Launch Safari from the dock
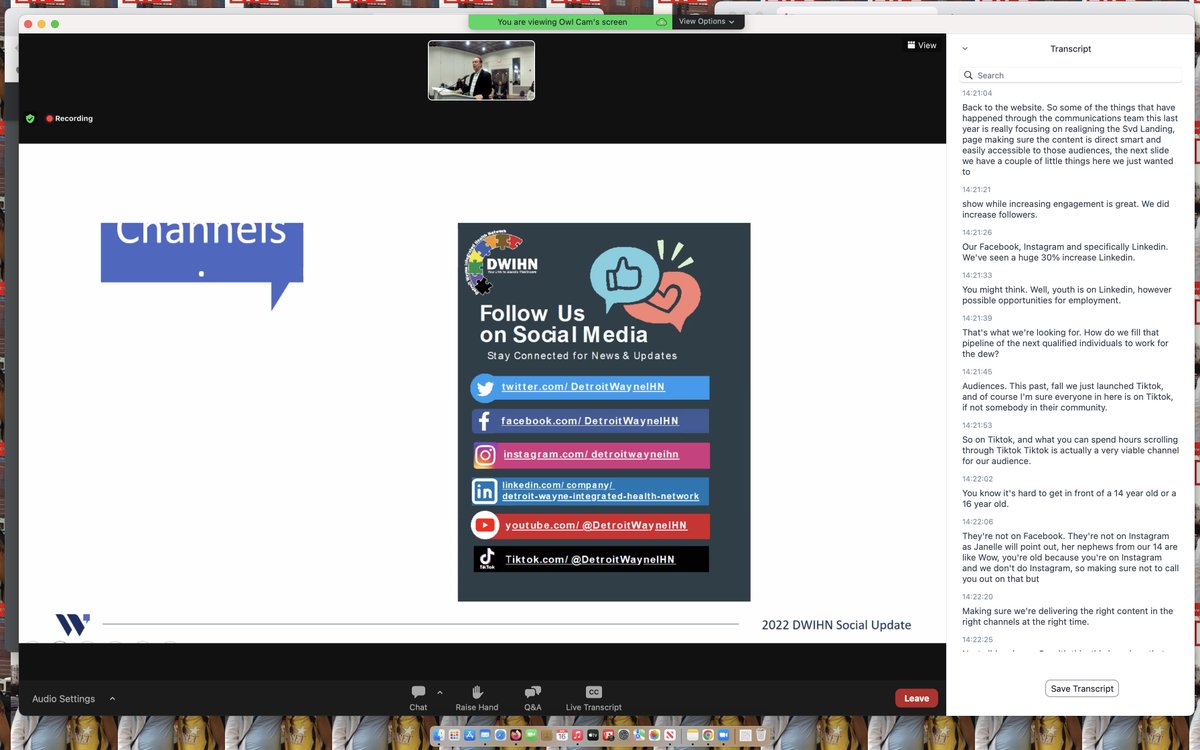The image size is (1200, 750). tap(500, 735)
